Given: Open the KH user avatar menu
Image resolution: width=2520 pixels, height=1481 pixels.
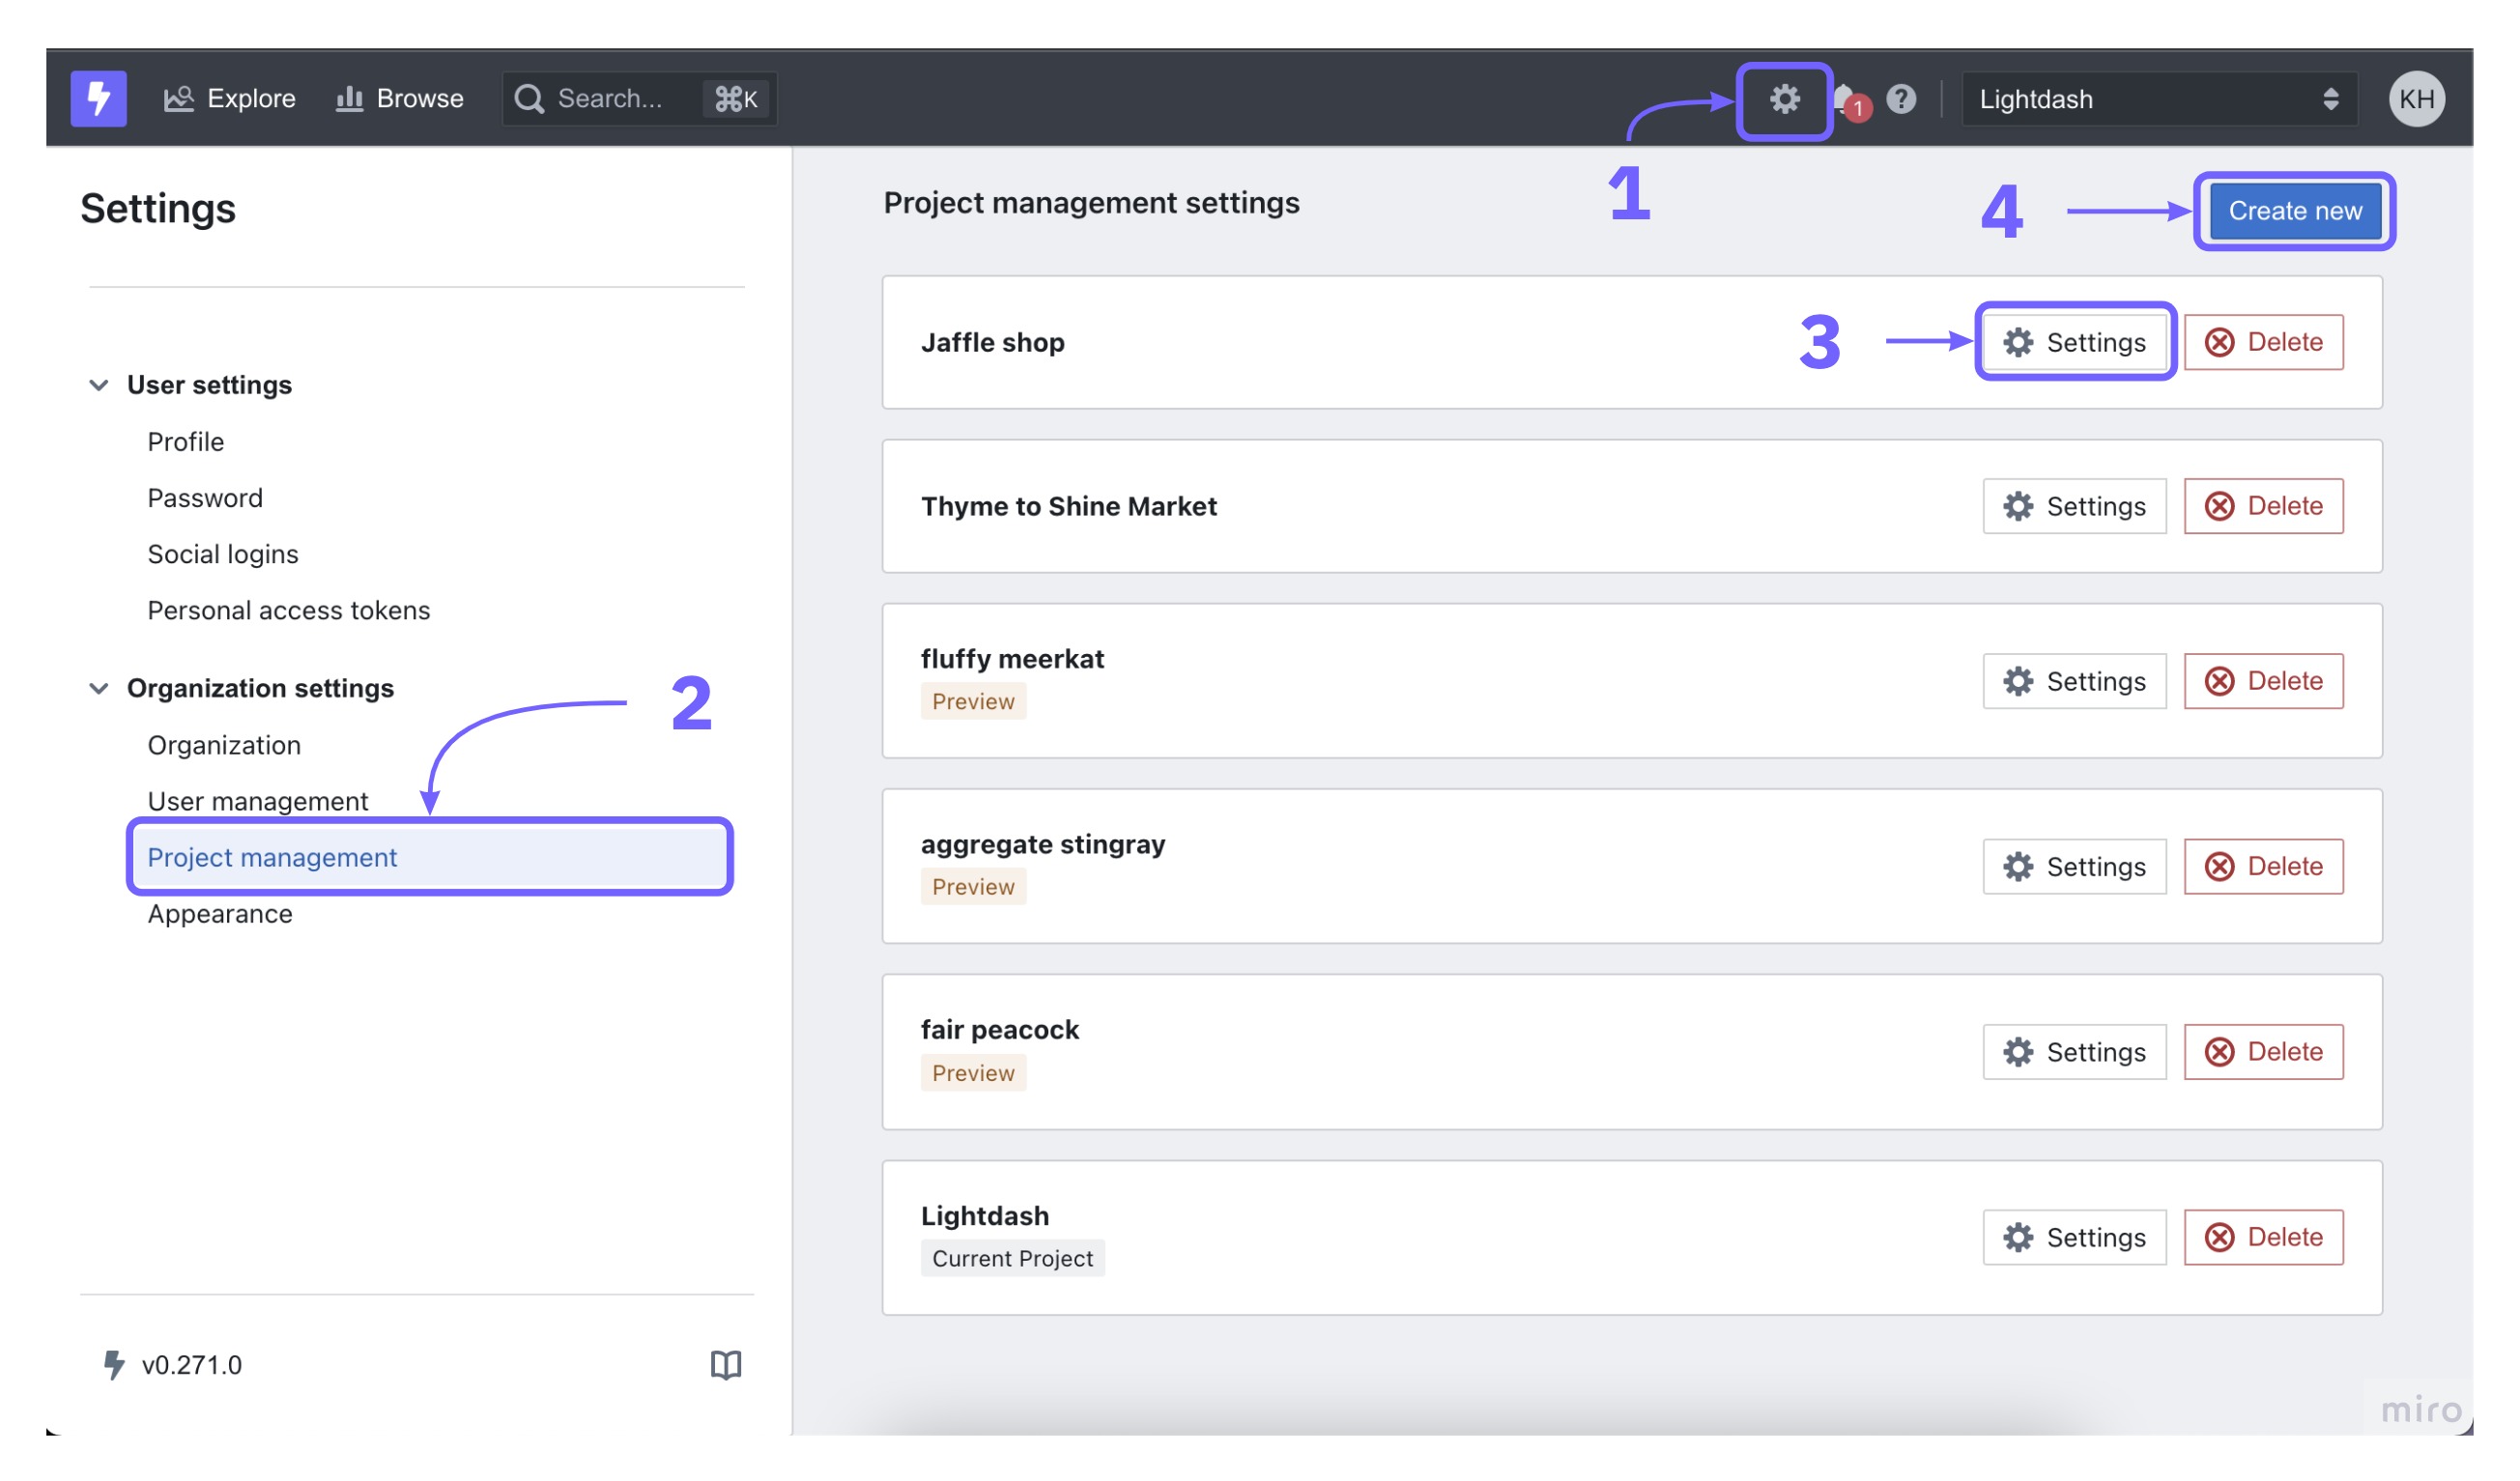Looking at the screenshot, I should point(2416,99).
